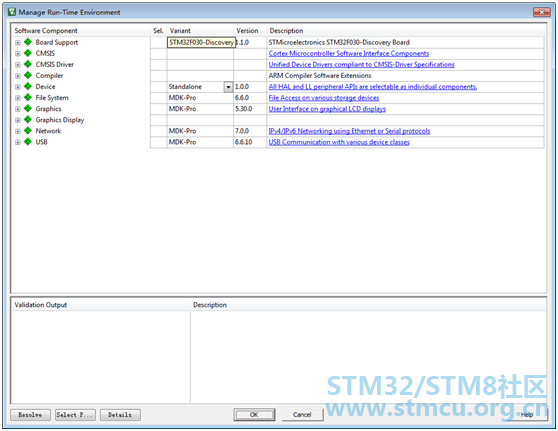Click the Software Component column header
The height and width of the screenshot is (431, 558).
click(81, 31)
